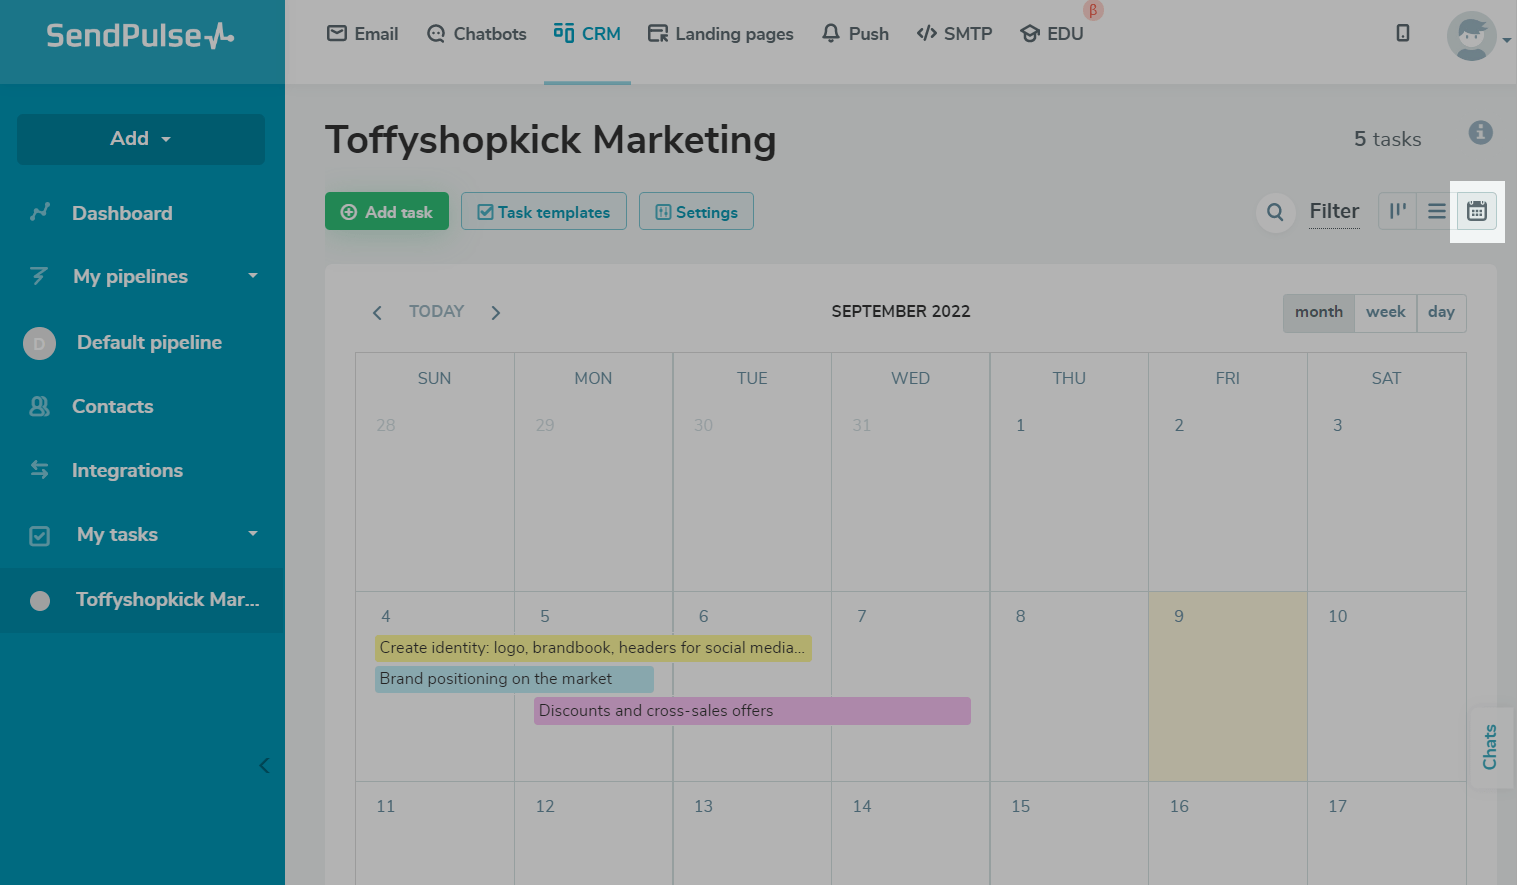Viewport: 1517px width, 885px height.
Task: Switch to calendar view icon
Action: tap(1477, 211)
